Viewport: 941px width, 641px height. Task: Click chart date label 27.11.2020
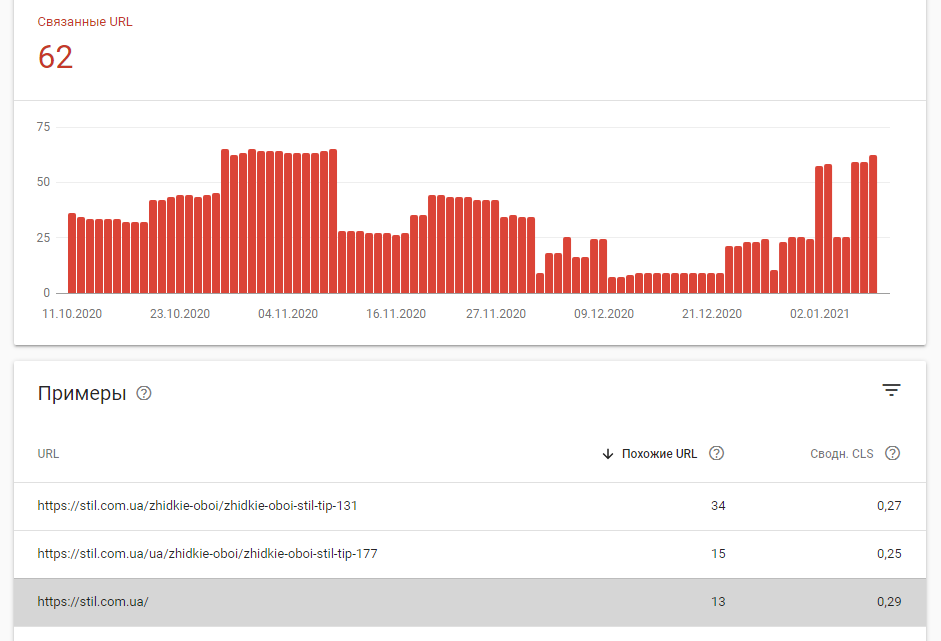(496, 314)
